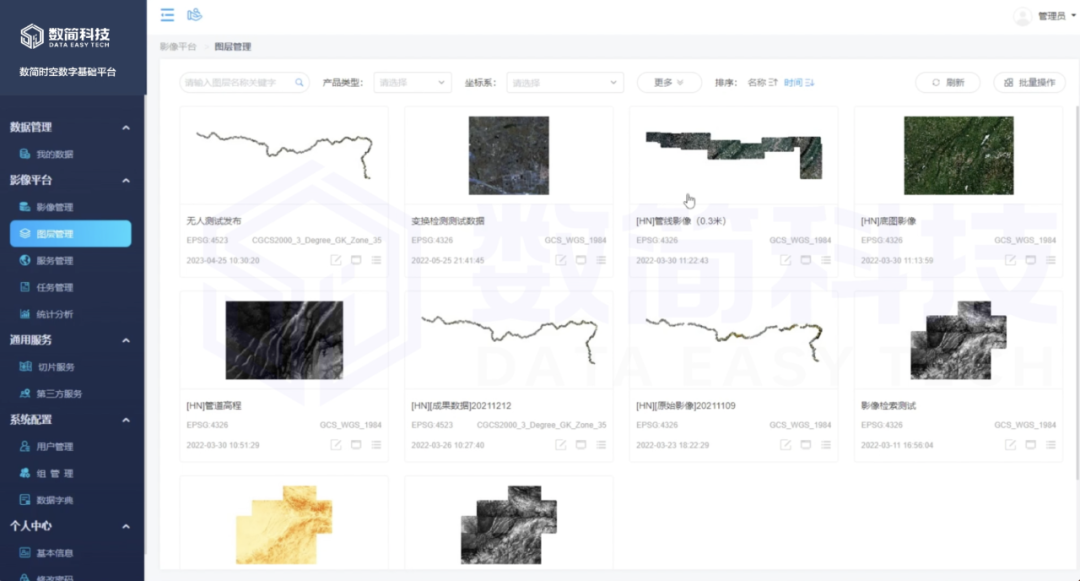Open the 坐标系 dropdown
Viewport: 1080px width, 581px height.
click(x=565, y=83)
